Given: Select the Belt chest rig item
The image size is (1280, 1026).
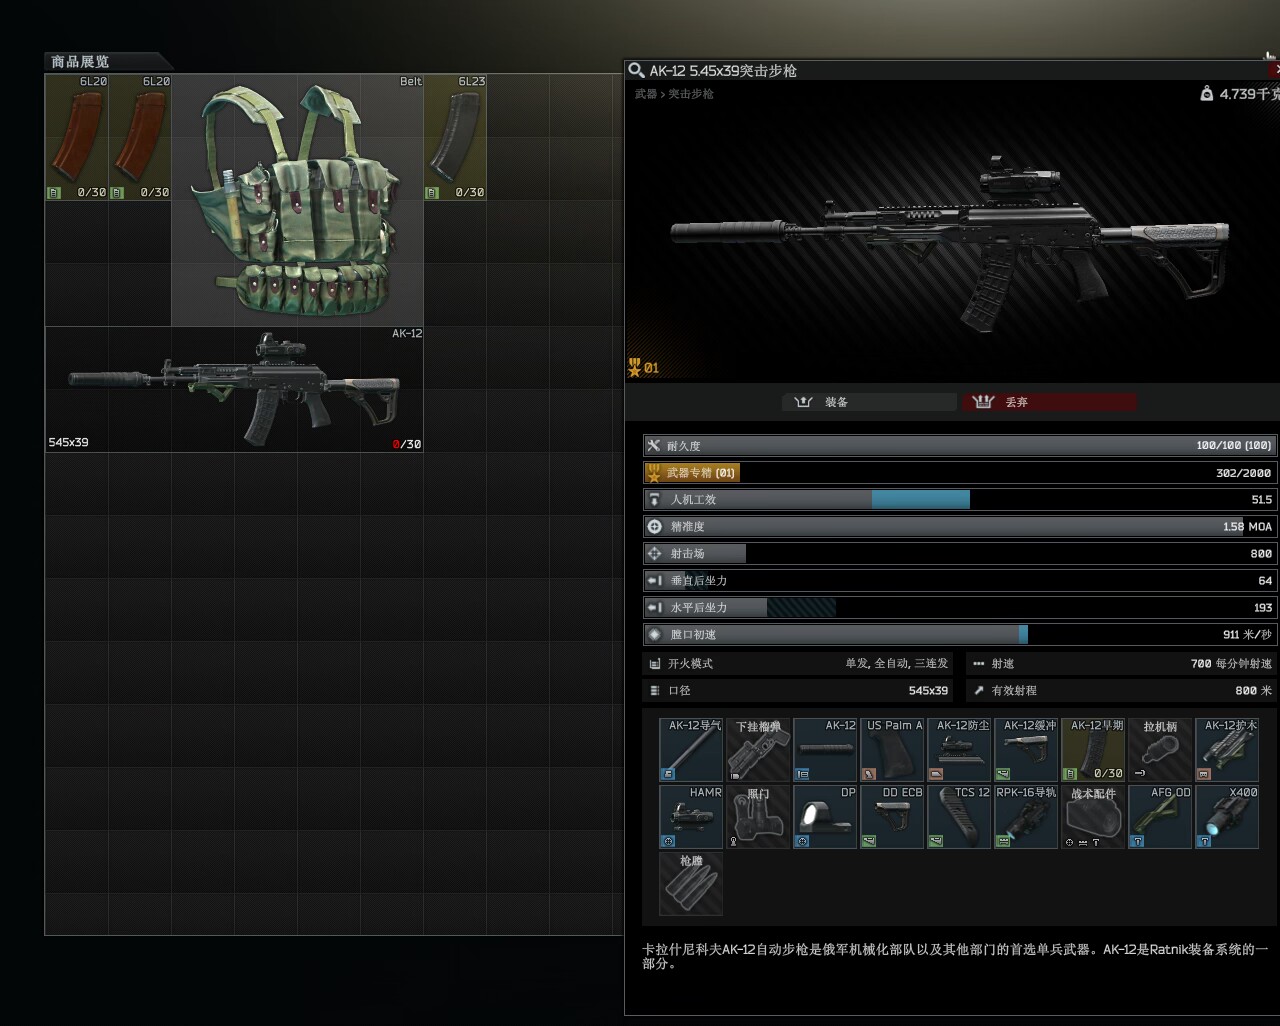Looking at the screenshot, I should (x=297, y=200).
